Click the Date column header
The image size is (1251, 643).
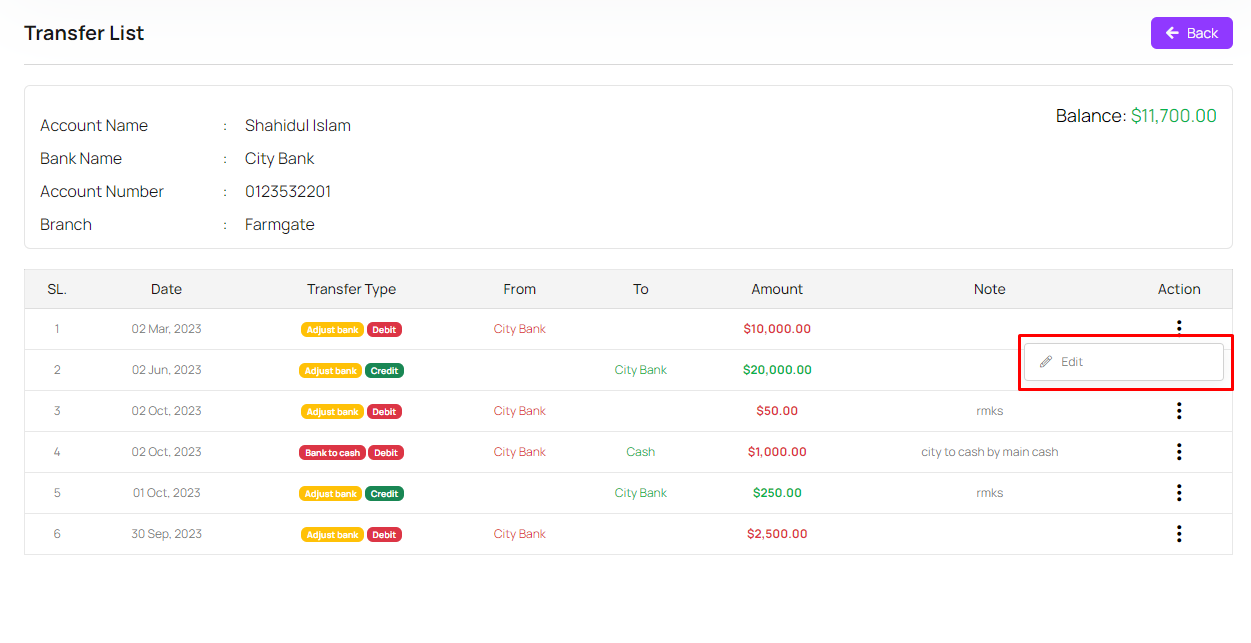166,289
